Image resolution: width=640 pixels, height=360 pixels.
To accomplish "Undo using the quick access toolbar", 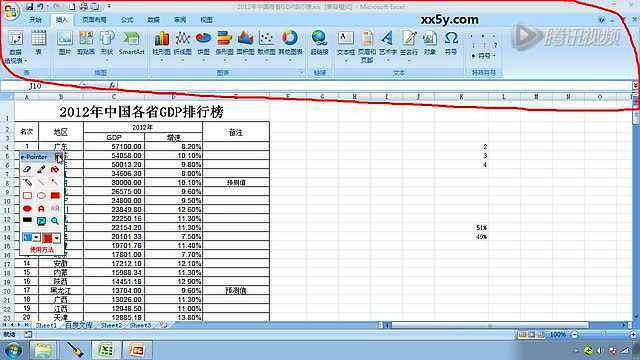I will coord(40,7).
